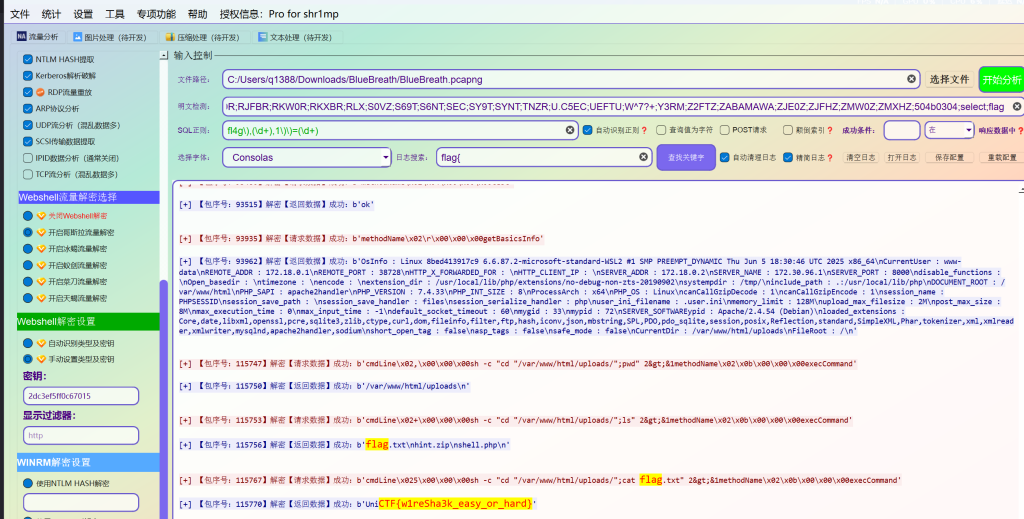The width and height of the screenshot is (1024, 519).
Task: Click the clear icon in the SQL正则 field
Action: tap(571, 129)
